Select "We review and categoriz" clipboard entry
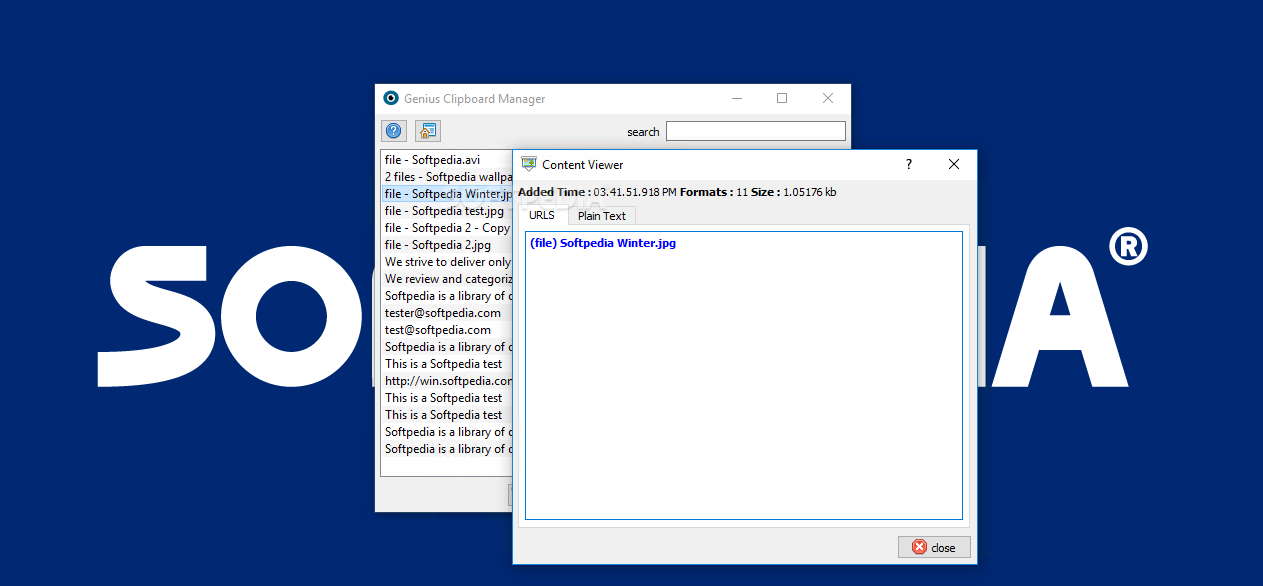Image resolution: width=1263 pixels, height=586 pixels. pyautogui.click(x=447, y=279)
